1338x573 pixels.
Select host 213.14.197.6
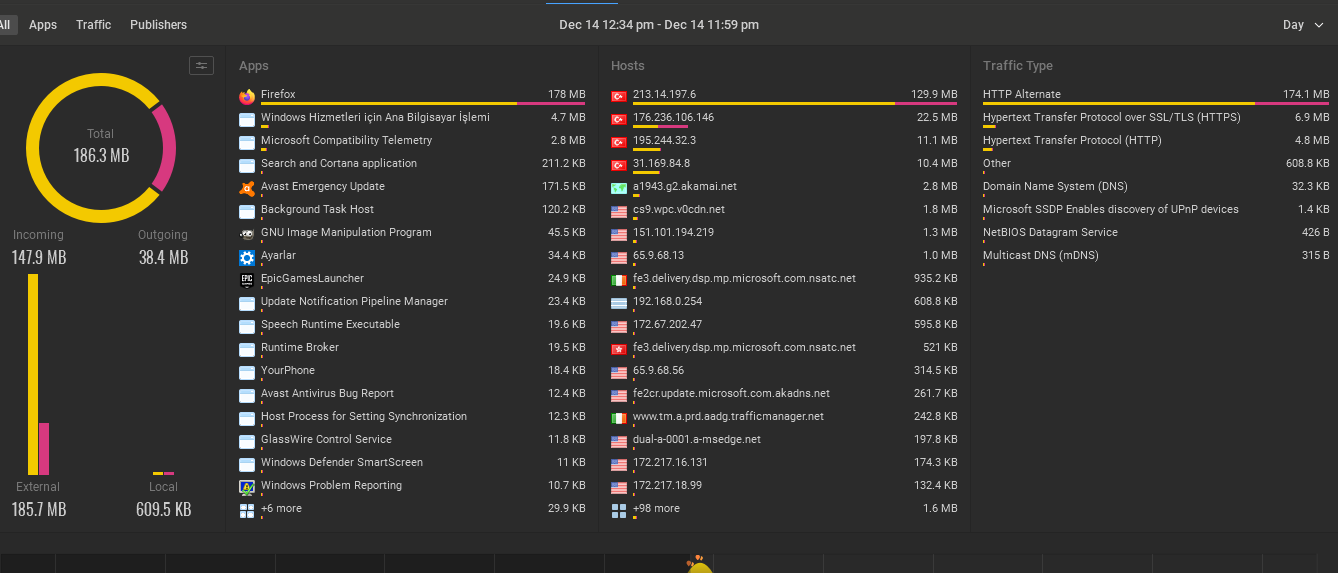[784, 95]
